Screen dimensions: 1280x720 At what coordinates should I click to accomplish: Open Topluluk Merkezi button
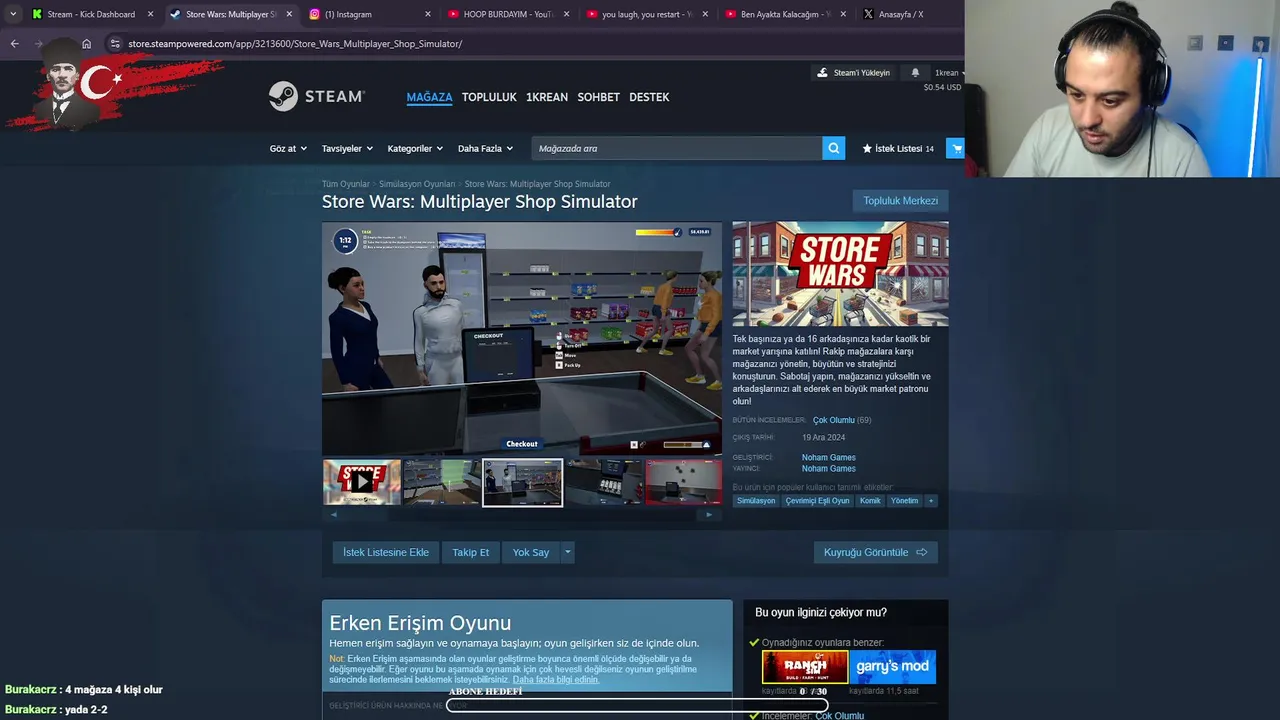900,200
